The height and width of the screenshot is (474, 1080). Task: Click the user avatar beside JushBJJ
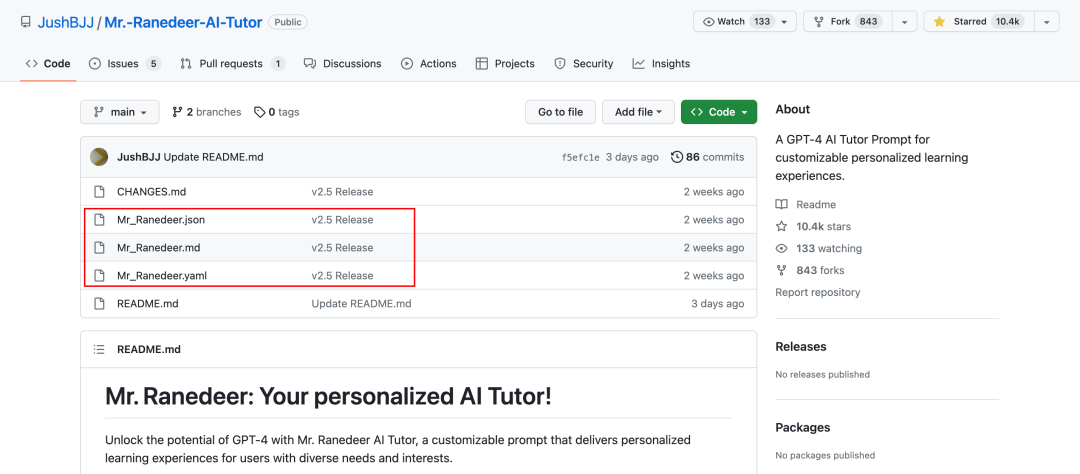click(x=99, y=157)
